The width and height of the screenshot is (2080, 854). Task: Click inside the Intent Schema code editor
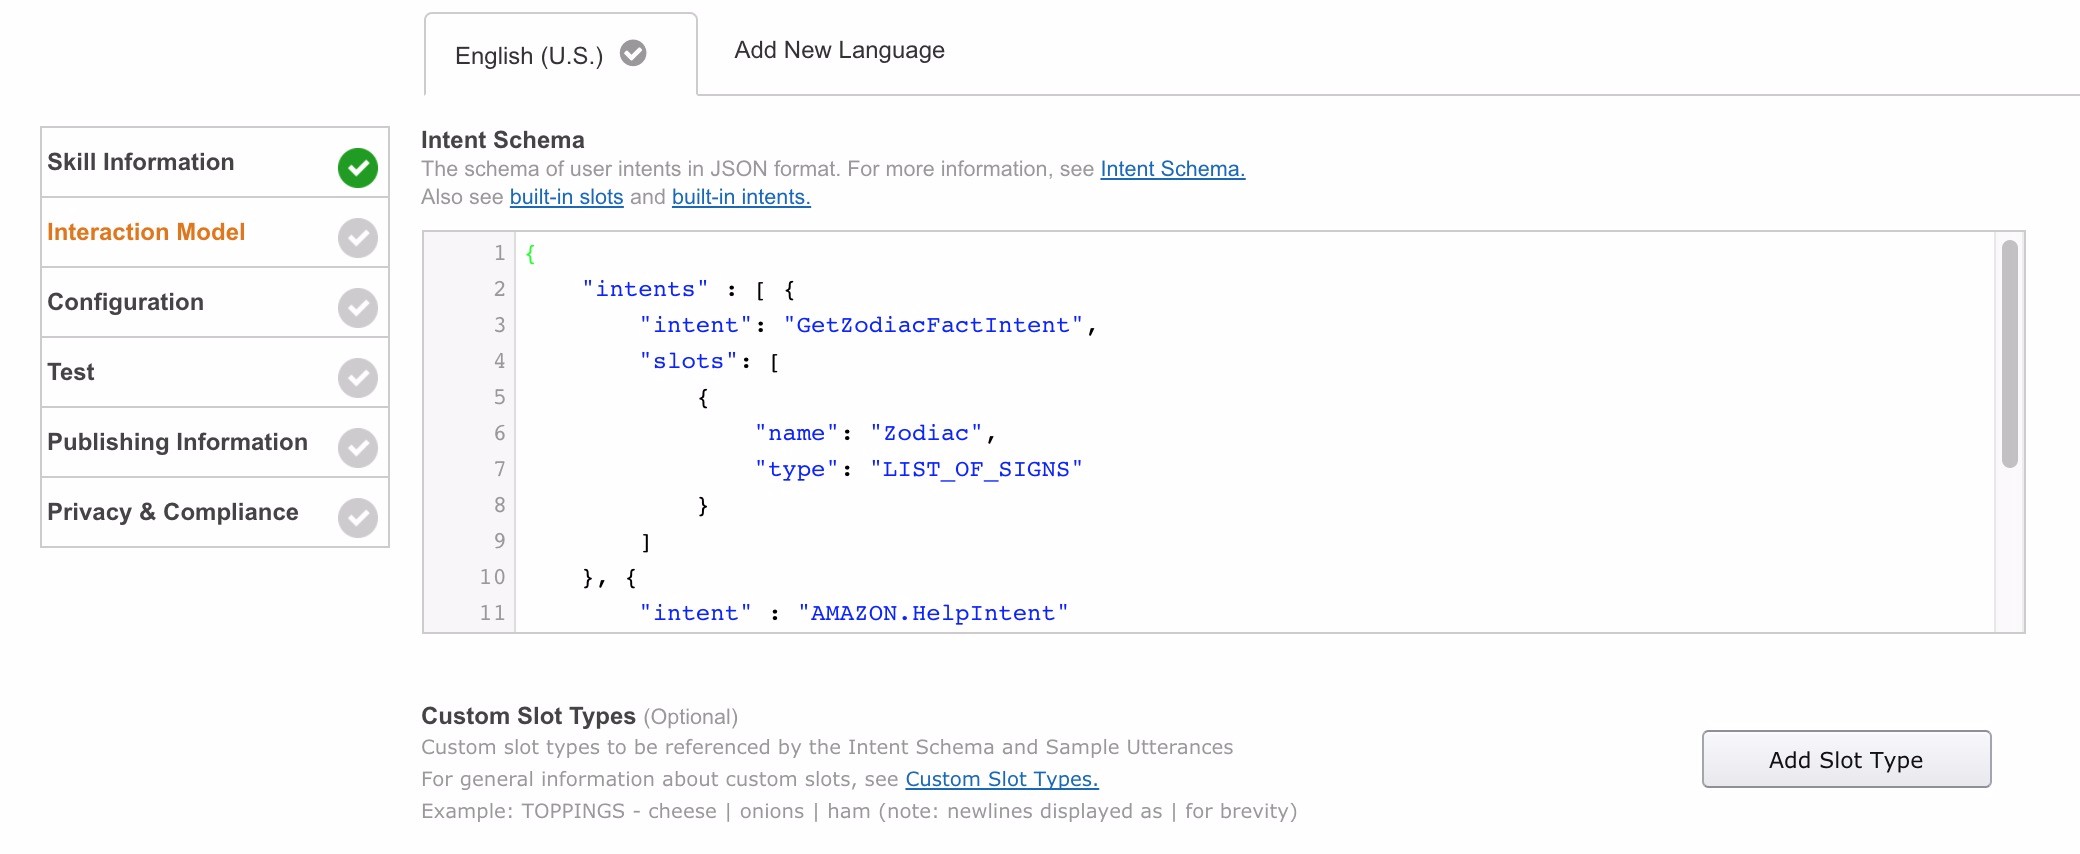click(1255, 432)
